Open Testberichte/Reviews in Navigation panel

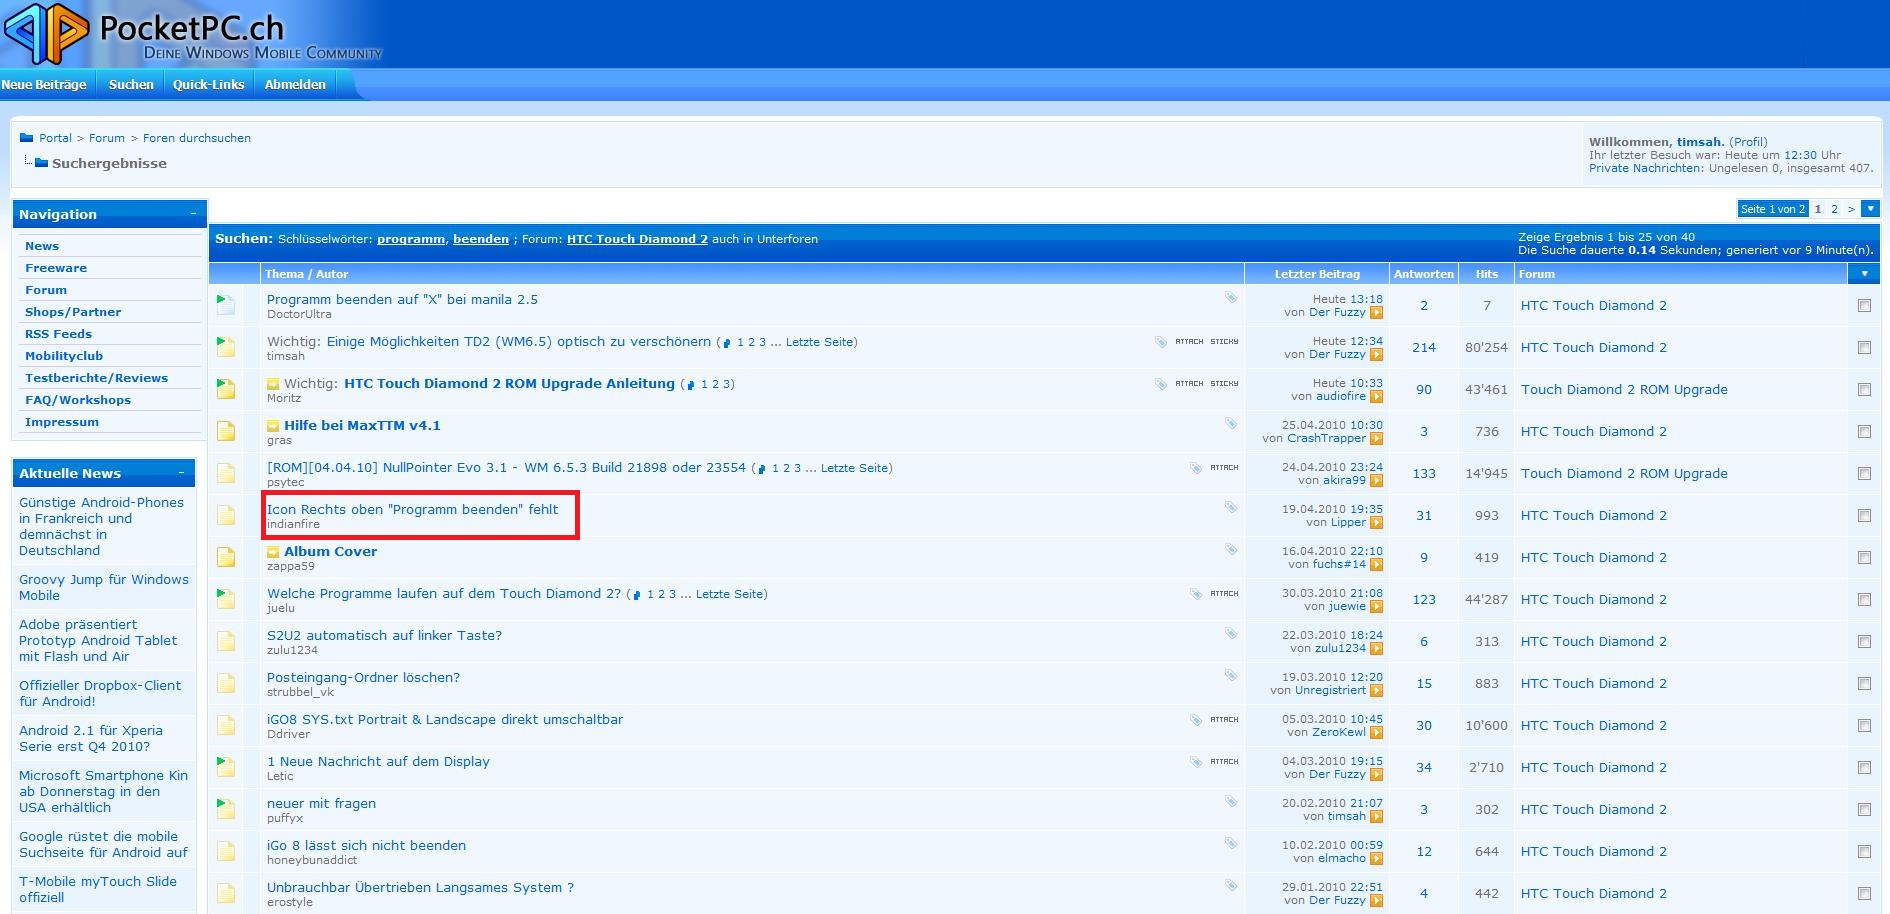(96, 378)
